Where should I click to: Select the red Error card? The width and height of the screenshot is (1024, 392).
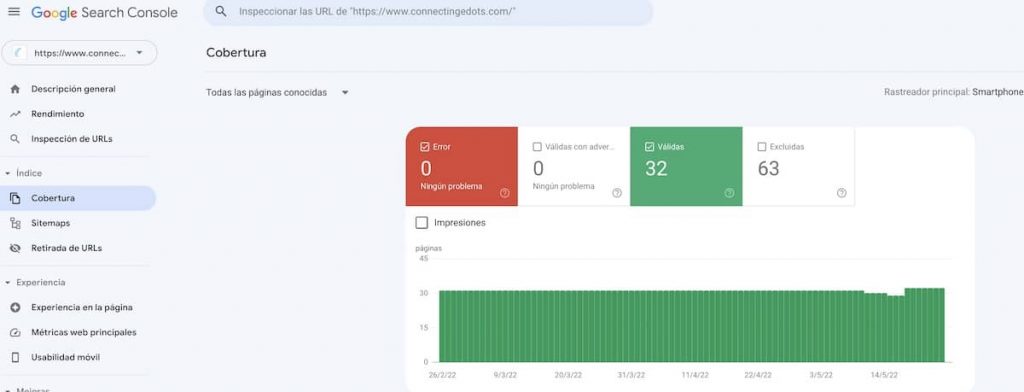[x=462, y=167]
